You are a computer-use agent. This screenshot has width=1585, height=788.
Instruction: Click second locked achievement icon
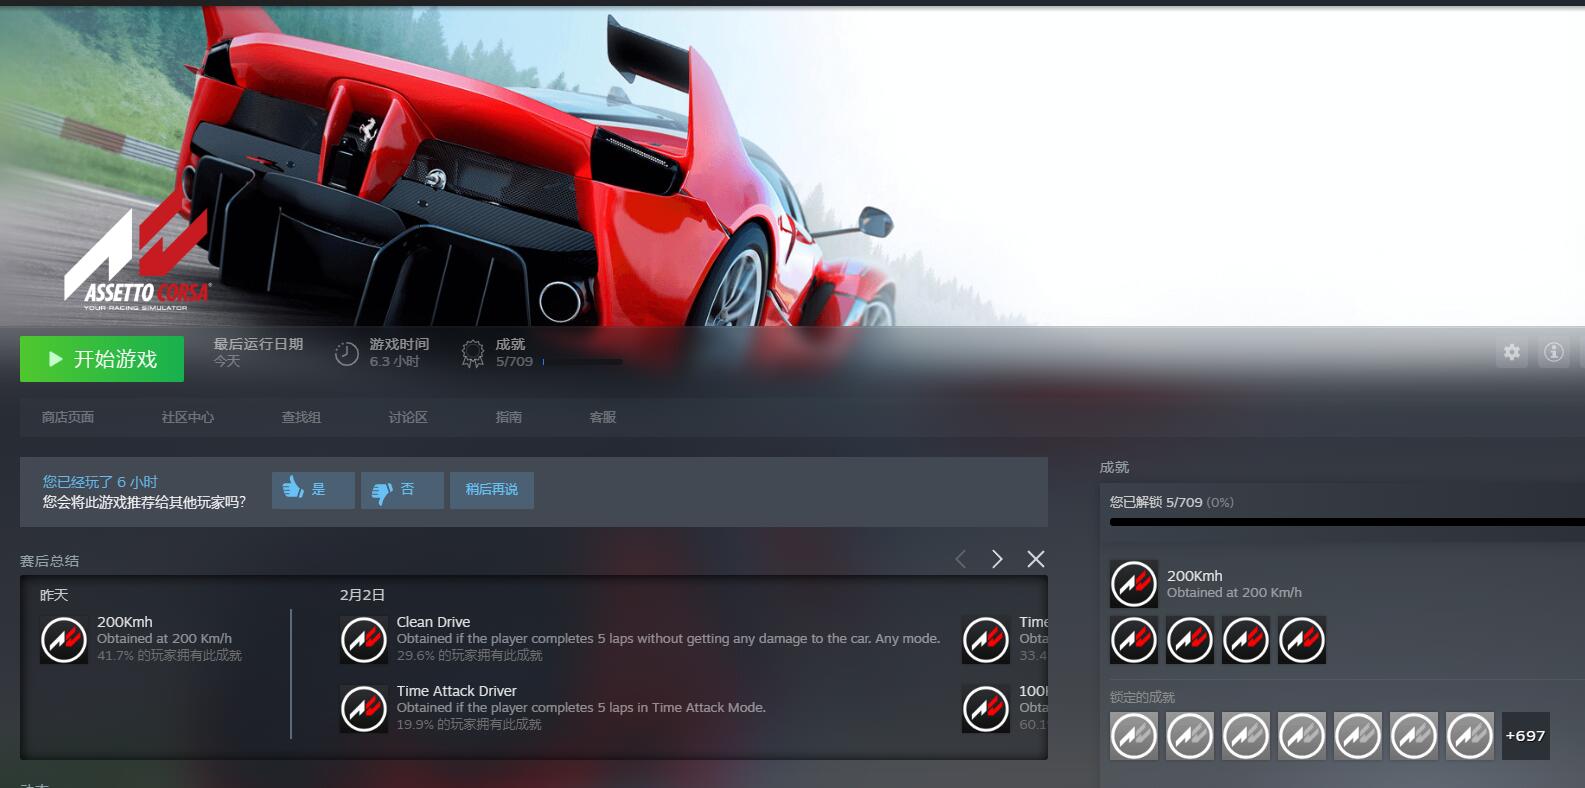tap(1190, 736)
